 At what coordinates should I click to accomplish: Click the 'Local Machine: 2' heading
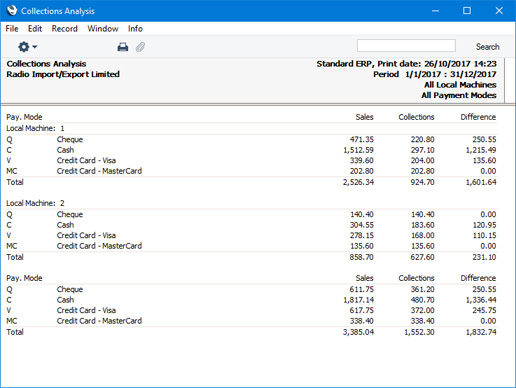[x=35, y=203]
